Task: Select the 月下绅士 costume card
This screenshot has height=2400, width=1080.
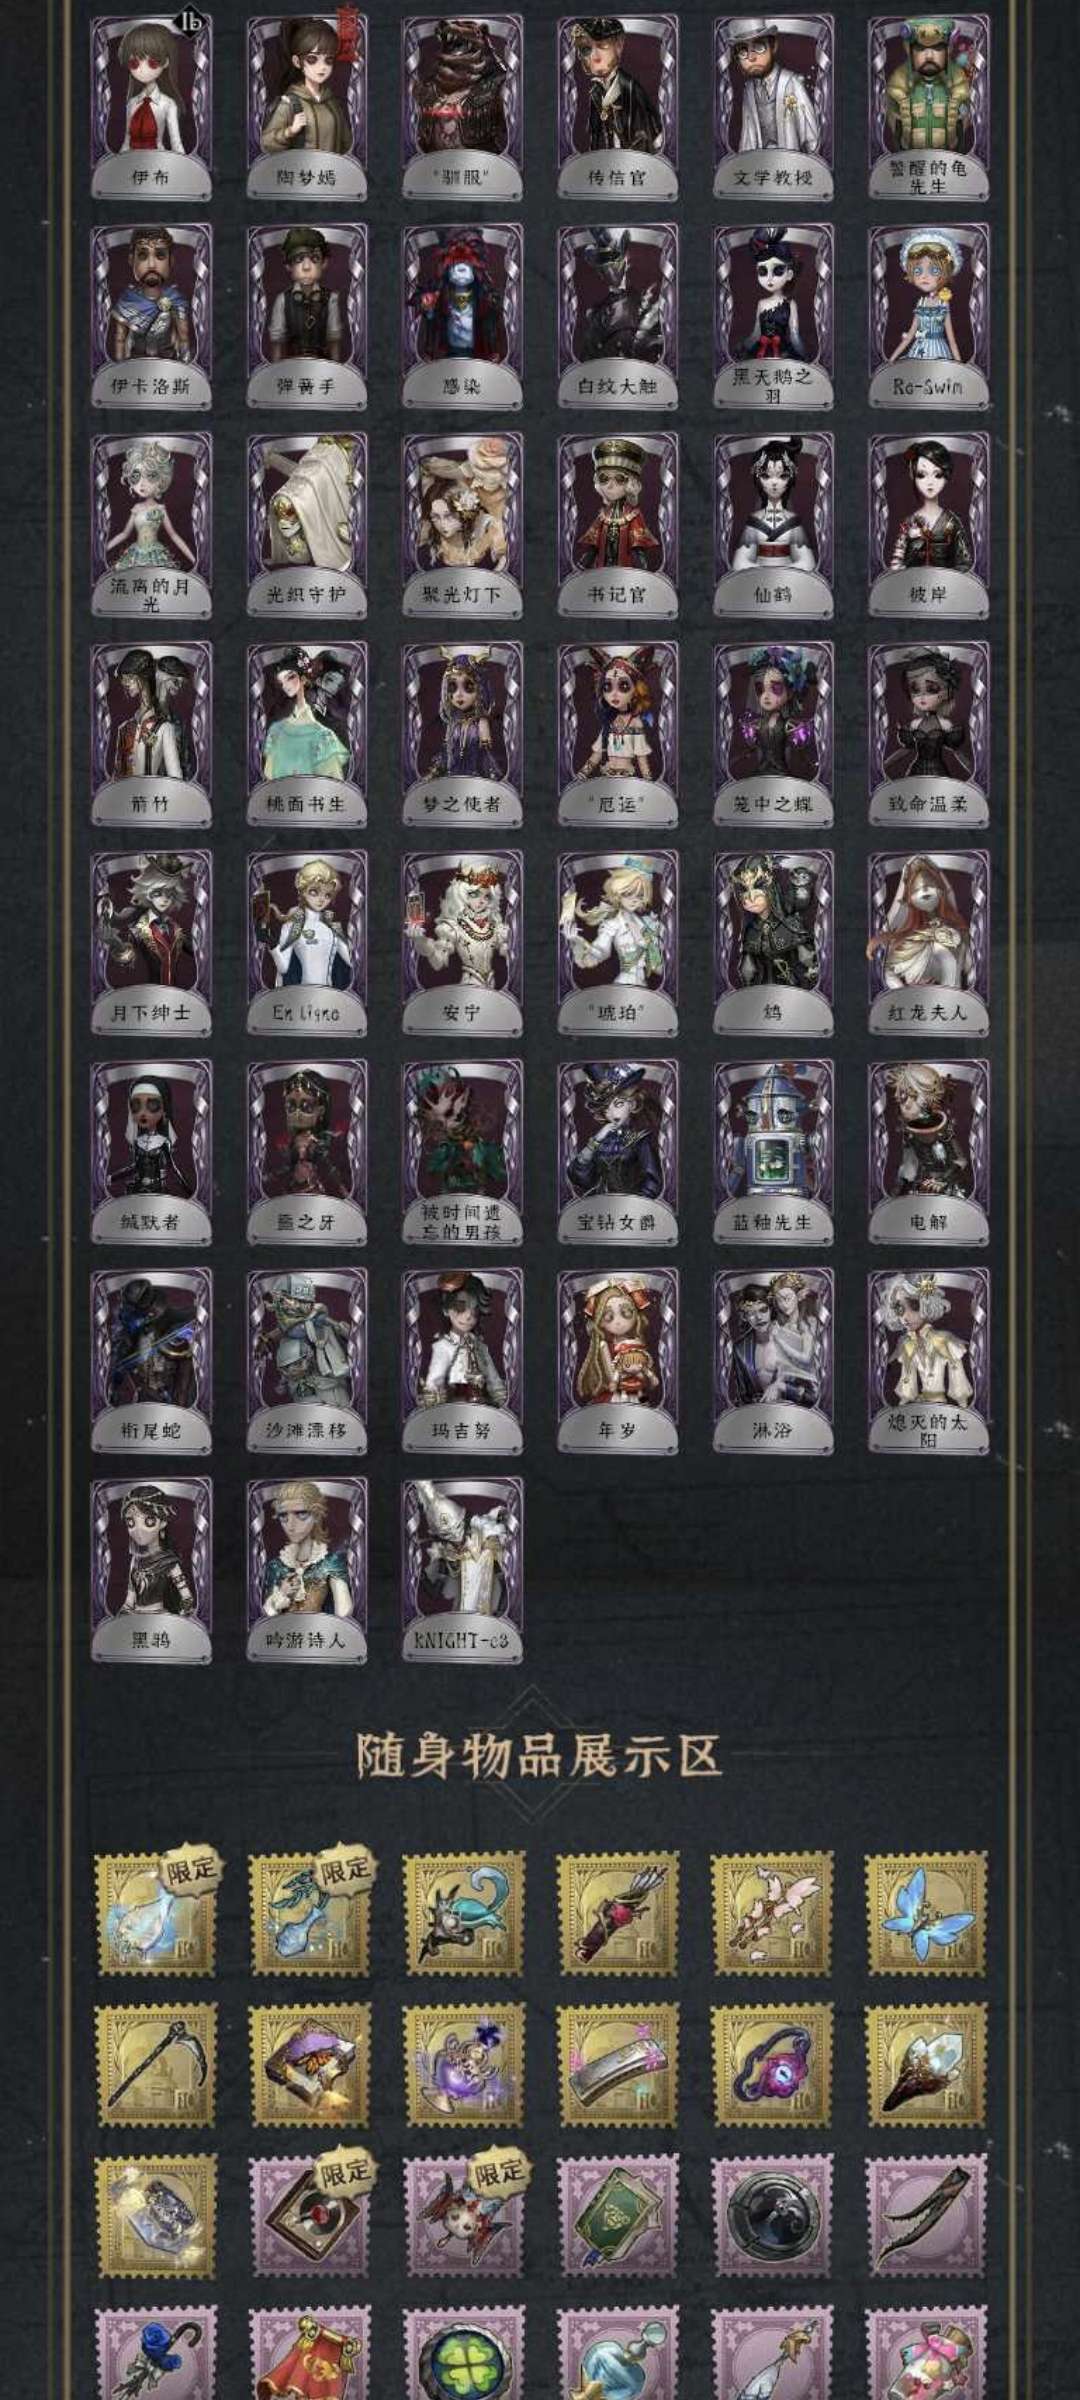Action: 151,943
